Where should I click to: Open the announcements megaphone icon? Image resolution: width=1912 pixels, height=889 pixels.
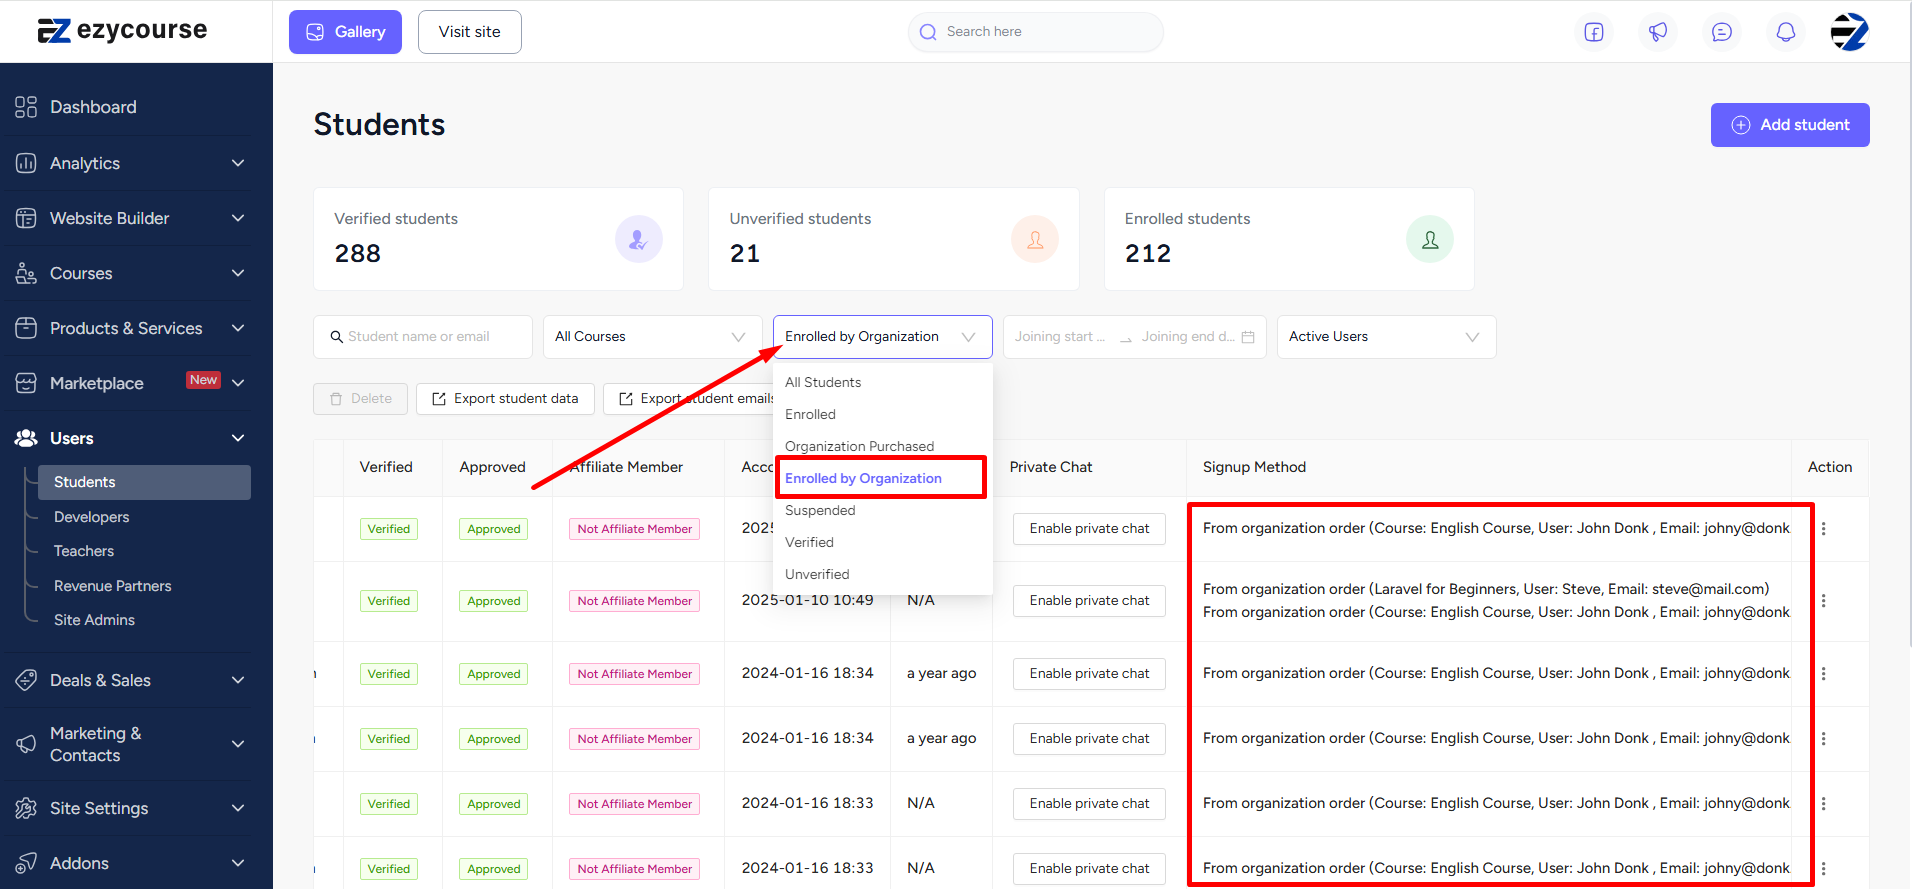pyautogui.click(x=1658, y=32)
